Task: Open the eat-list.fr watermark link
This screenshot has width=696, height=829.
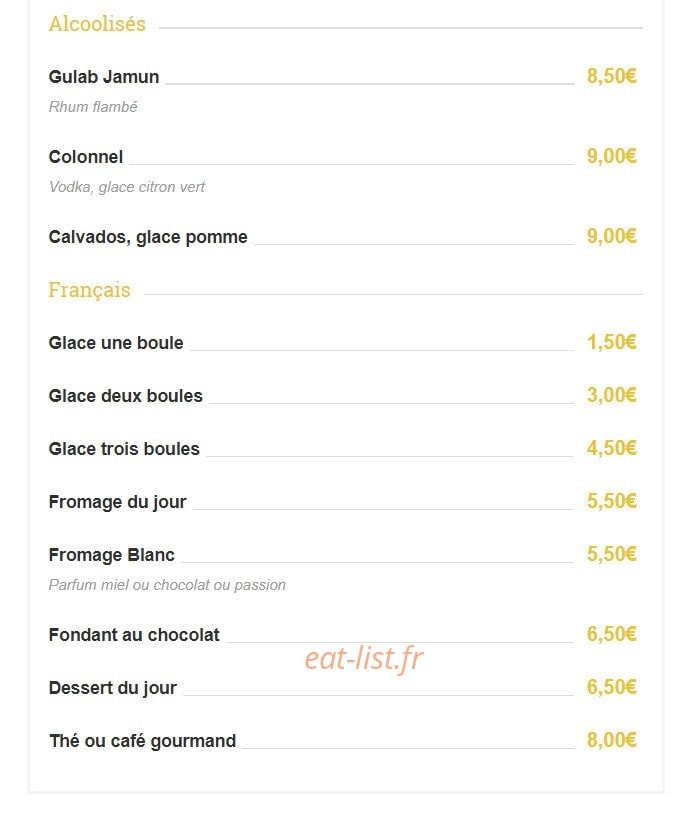Action: point(364,659)
